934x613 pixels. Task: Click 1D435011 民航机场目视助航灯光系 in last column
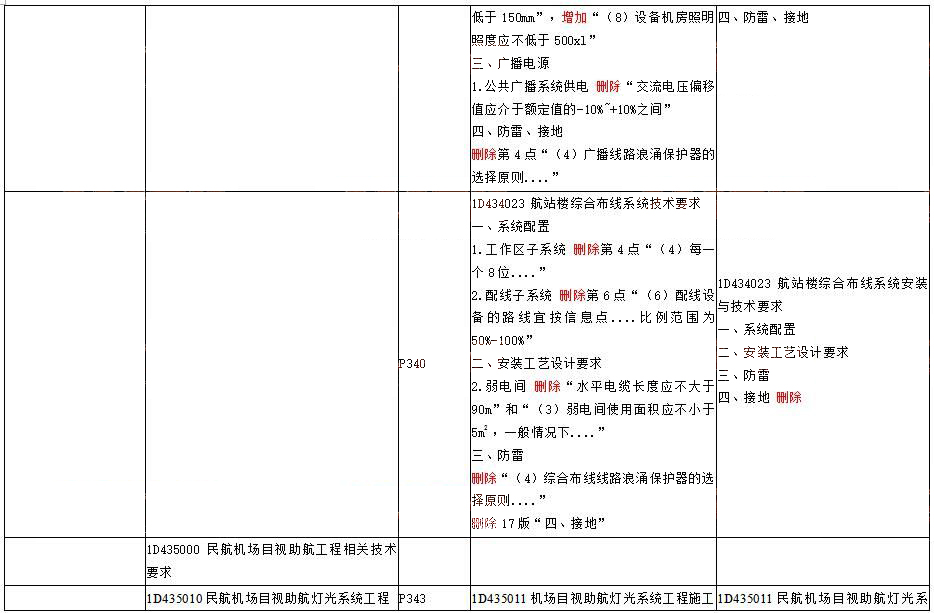click(822, 599)
